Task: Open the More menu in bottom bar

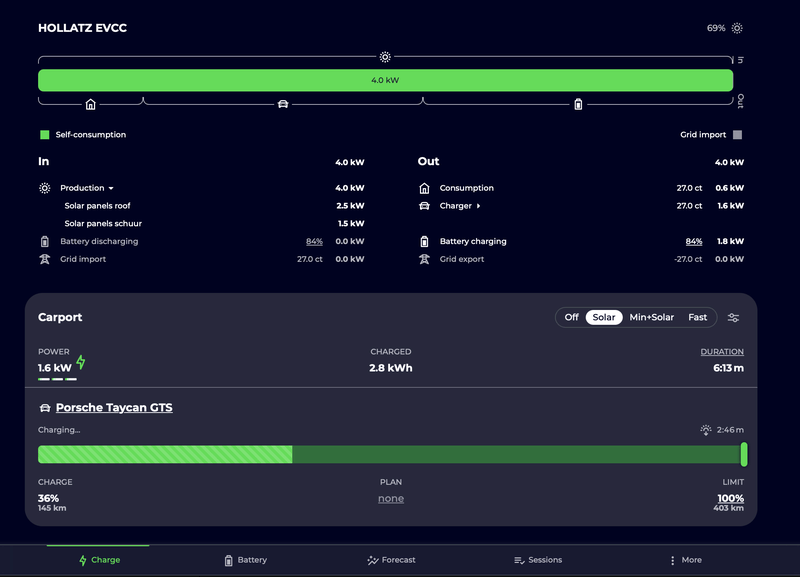Action: click(685, 560)
